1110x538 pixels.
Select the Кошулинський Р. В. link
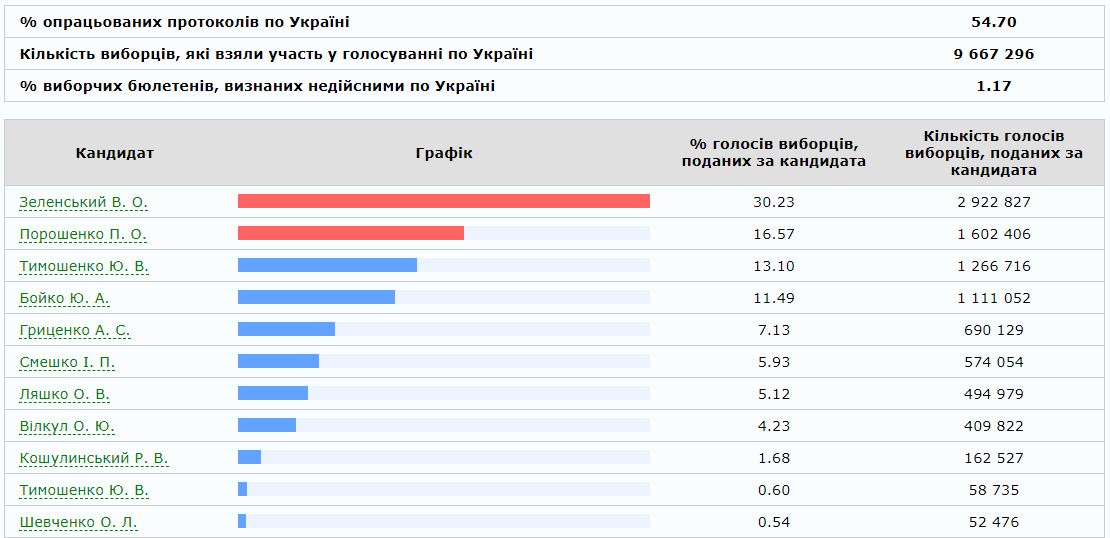click(94, 458)
